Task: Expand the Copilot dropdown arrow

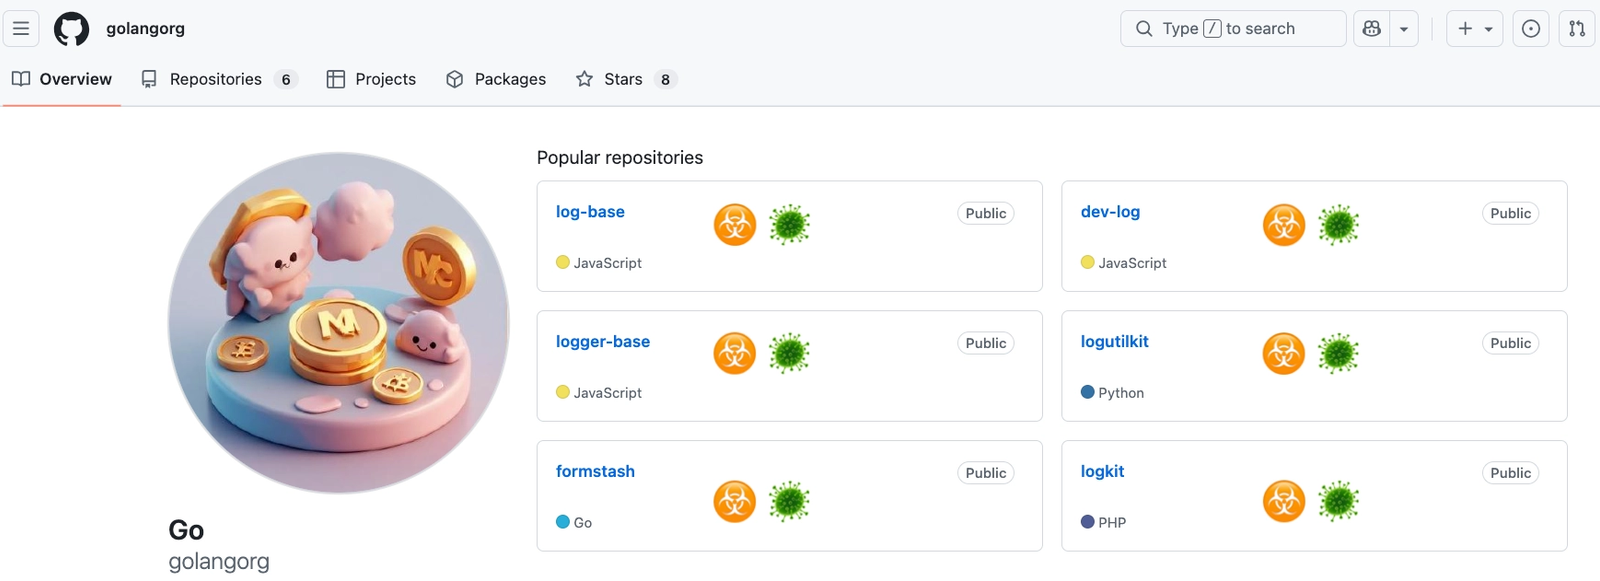Action: [1404, 29]
